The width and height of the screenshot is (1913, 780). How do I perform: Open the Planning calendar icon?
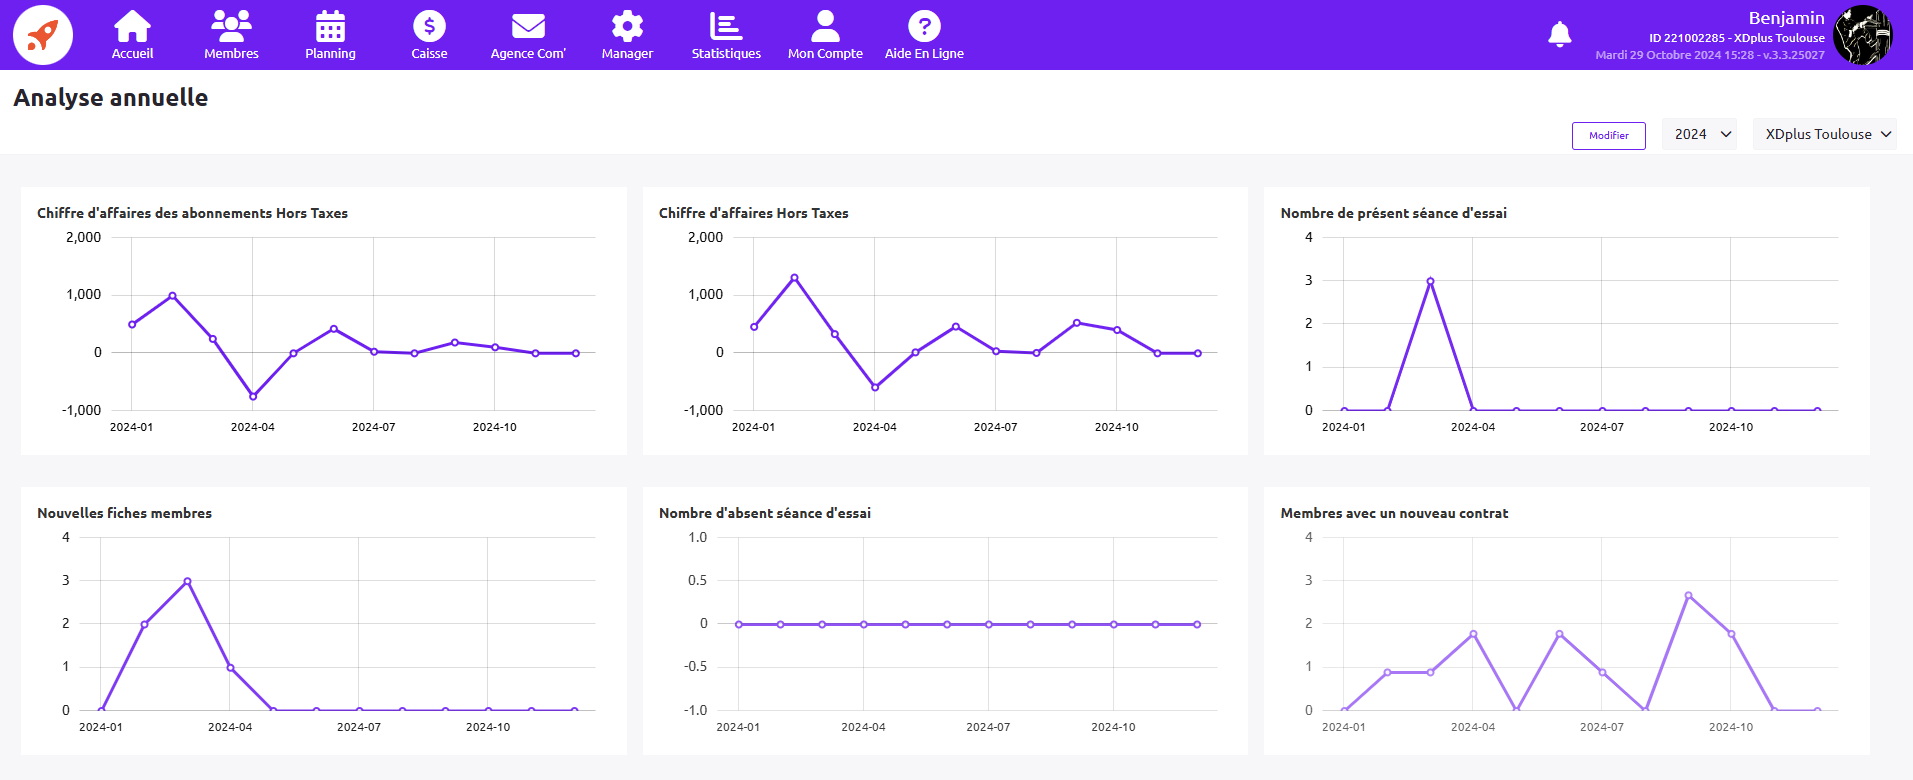pyautogui.click(x=330, y=27)
